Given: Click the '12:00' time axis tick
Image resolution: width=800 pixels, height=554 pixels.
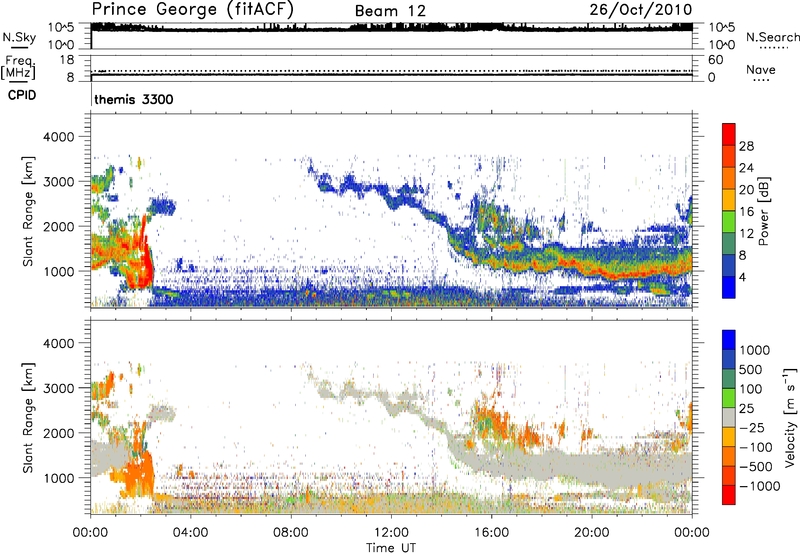Looking at the screenshot, I should pyautogui.click(x=391, y=533).
